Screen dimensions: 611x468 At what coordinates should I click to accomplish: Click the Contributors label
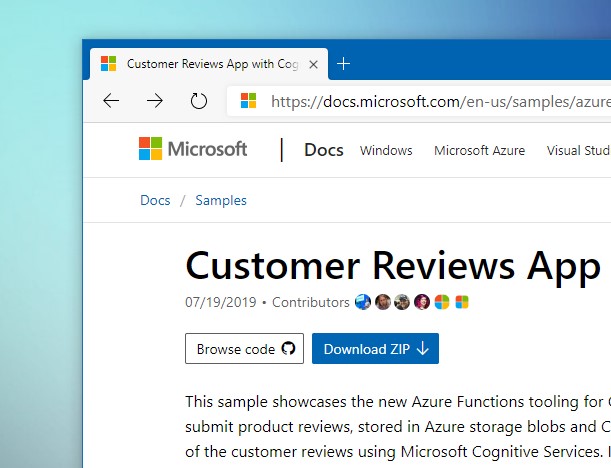[x=311, y=302]
